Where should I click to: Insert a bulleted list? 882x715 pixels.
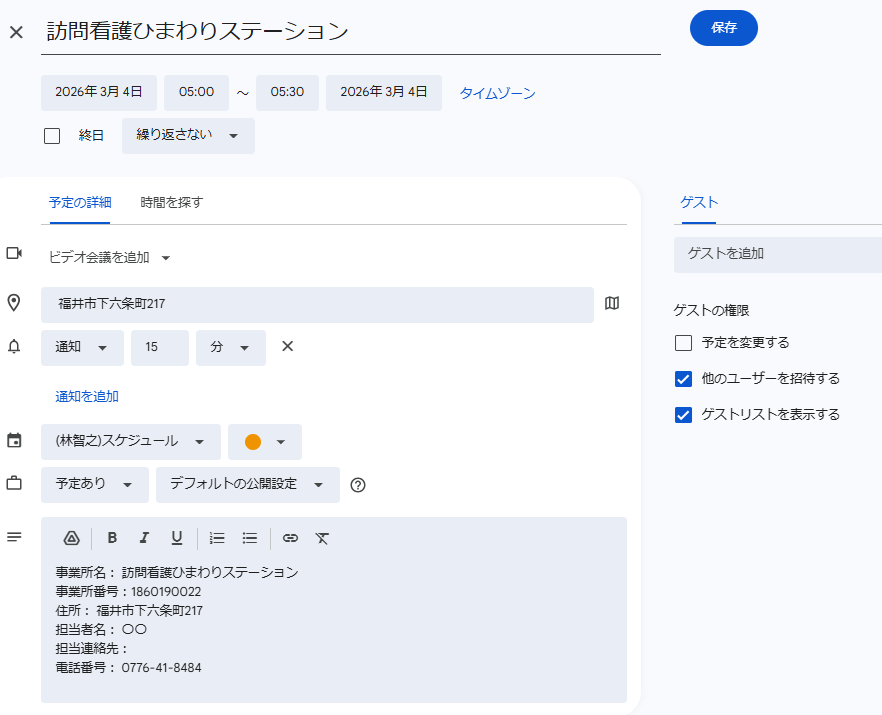pyautogui.click(x=250, y=538)
